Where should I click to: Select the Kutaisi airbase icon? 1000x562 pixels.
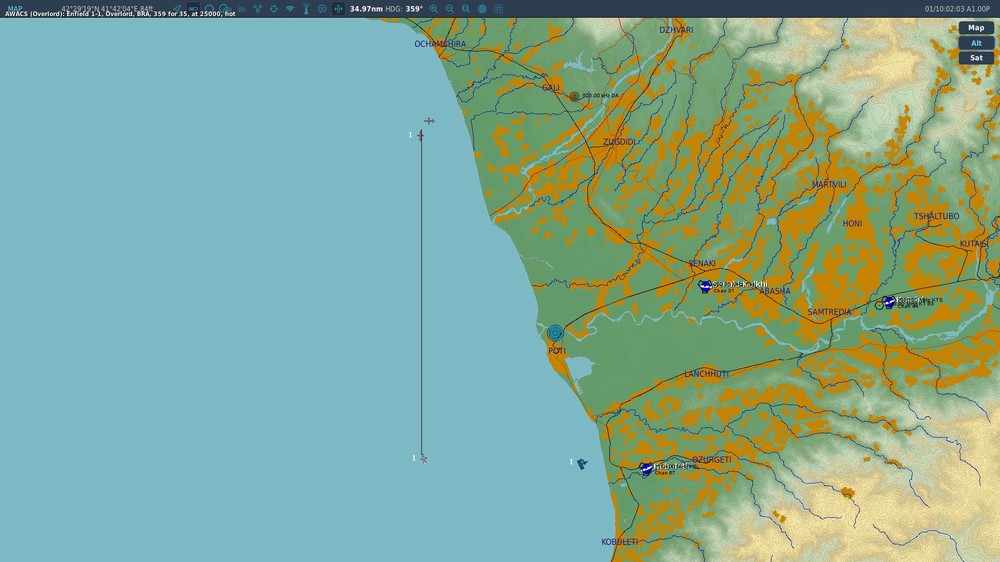pos(888,302)
